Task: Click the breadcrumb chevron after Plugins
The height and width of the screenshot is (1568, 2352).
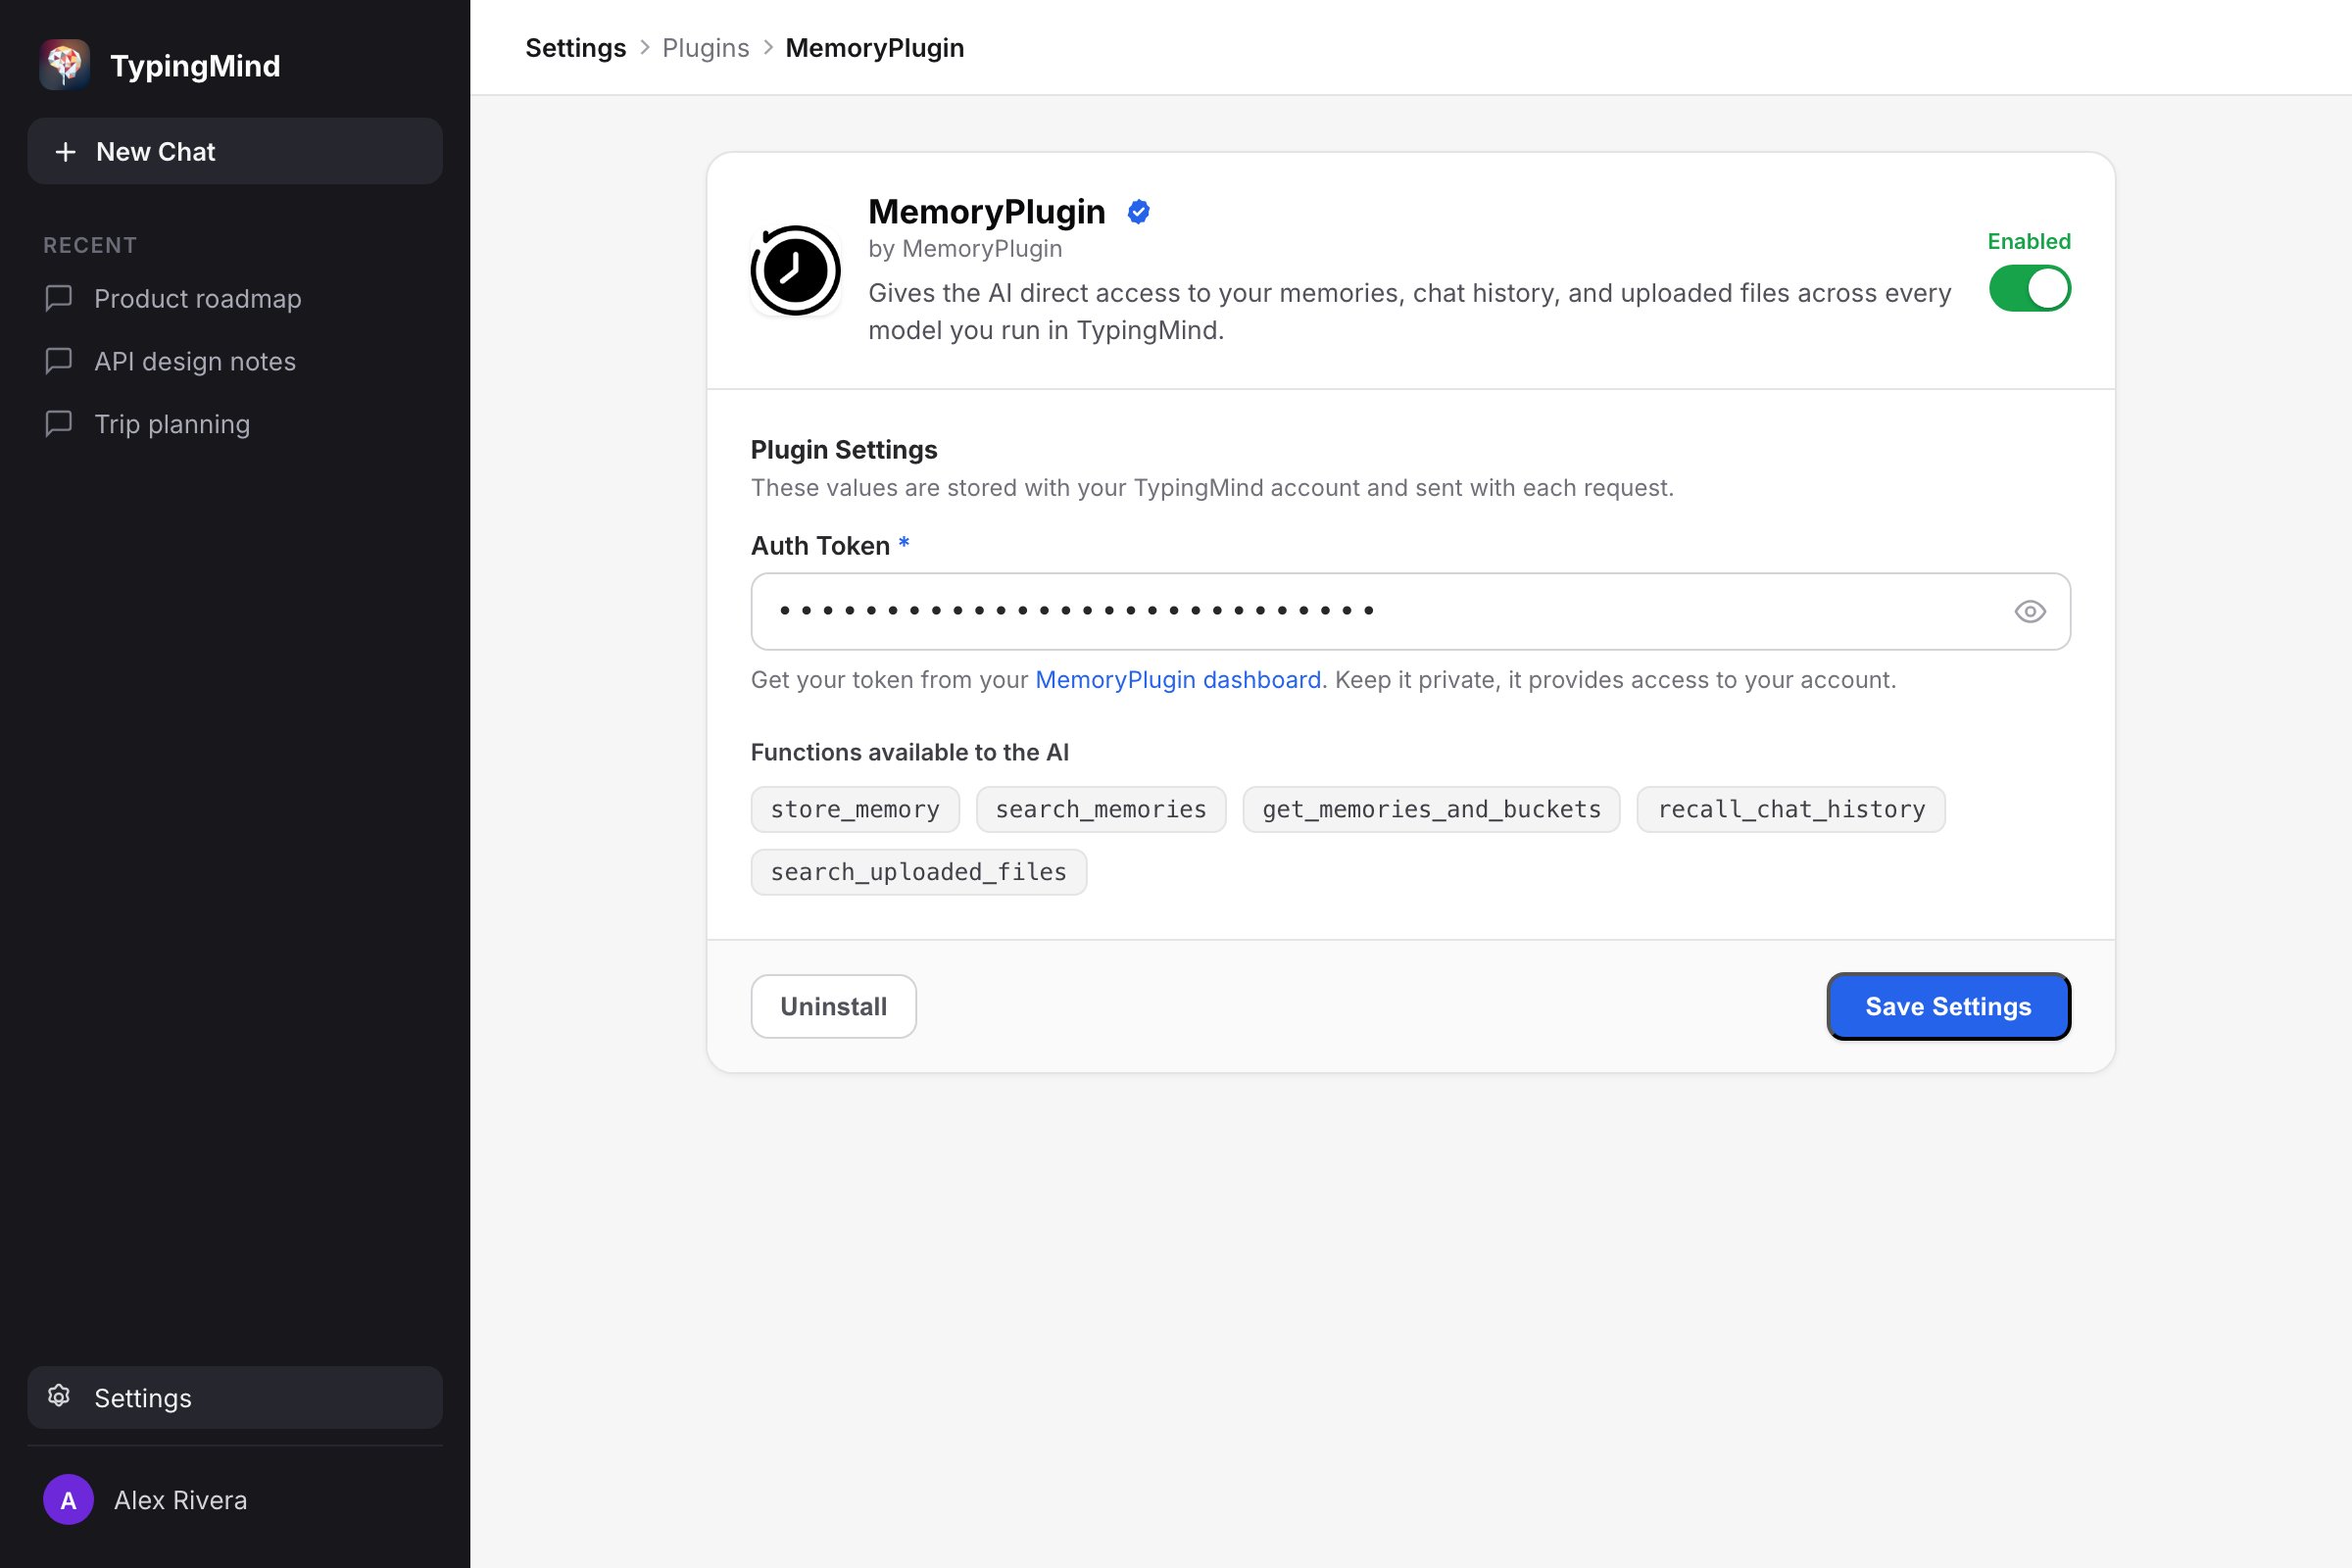Action: pyautogui.click(x=768, y=48)
